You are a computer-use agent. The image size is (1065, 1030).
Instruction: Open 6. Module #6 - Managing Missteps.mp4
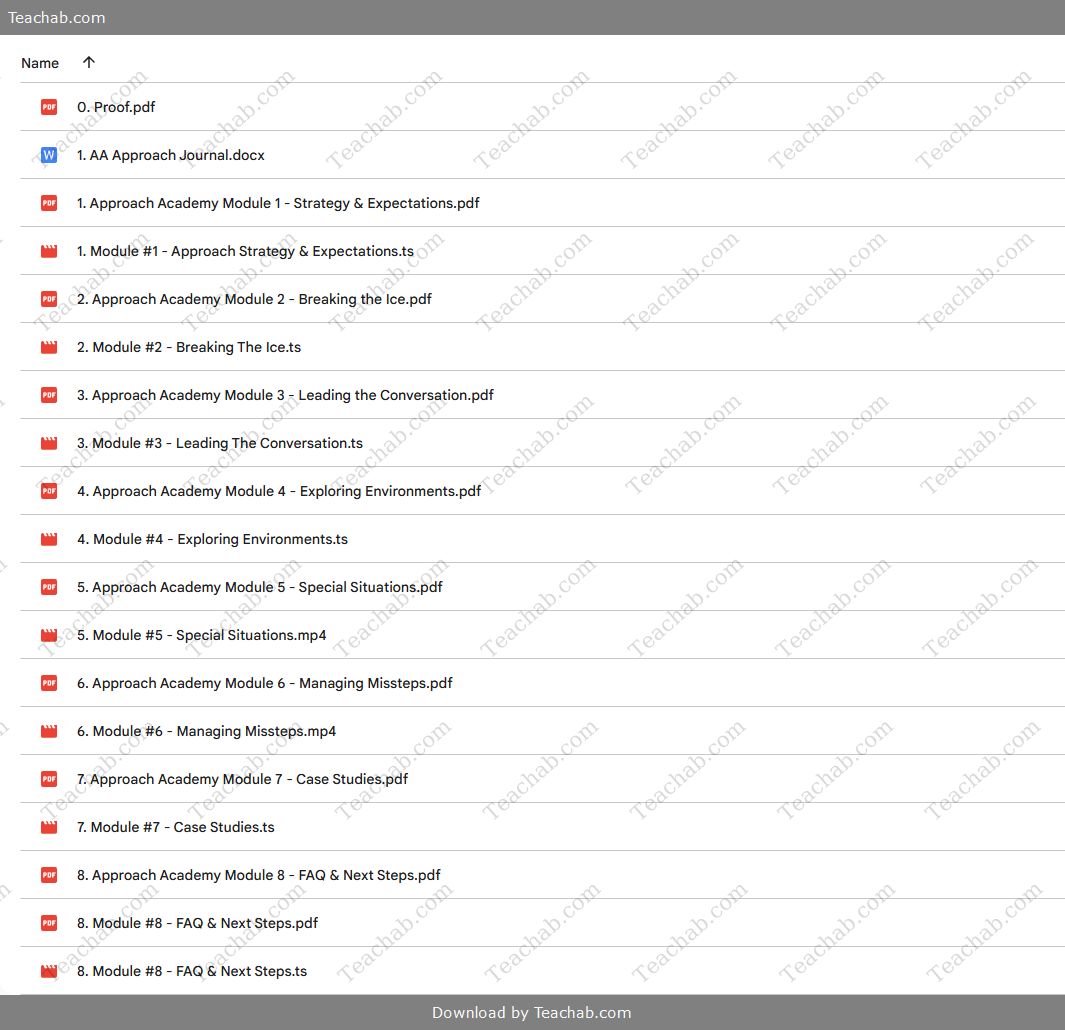pos(206,731)
